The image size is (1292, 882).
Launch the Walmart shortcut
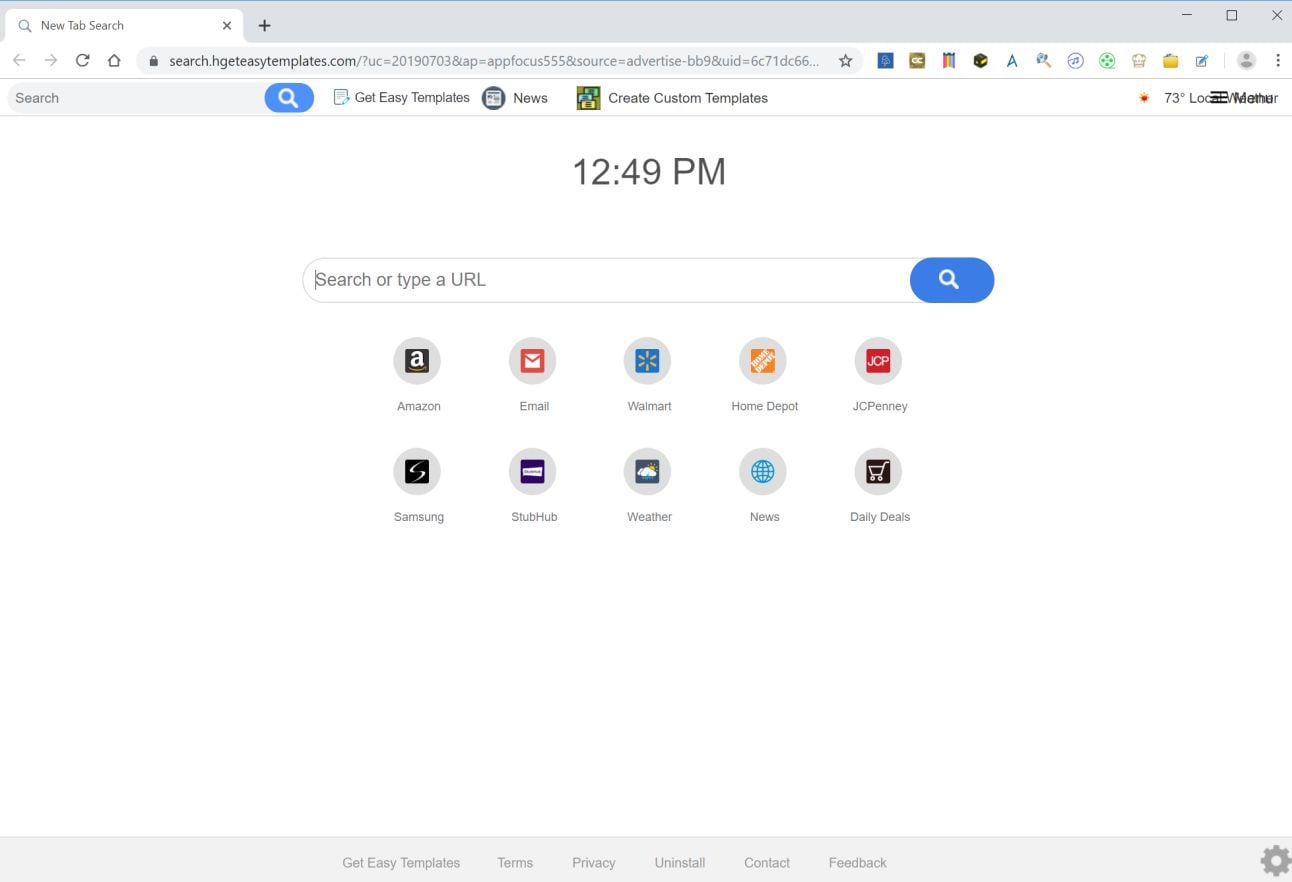coord(648,361)
